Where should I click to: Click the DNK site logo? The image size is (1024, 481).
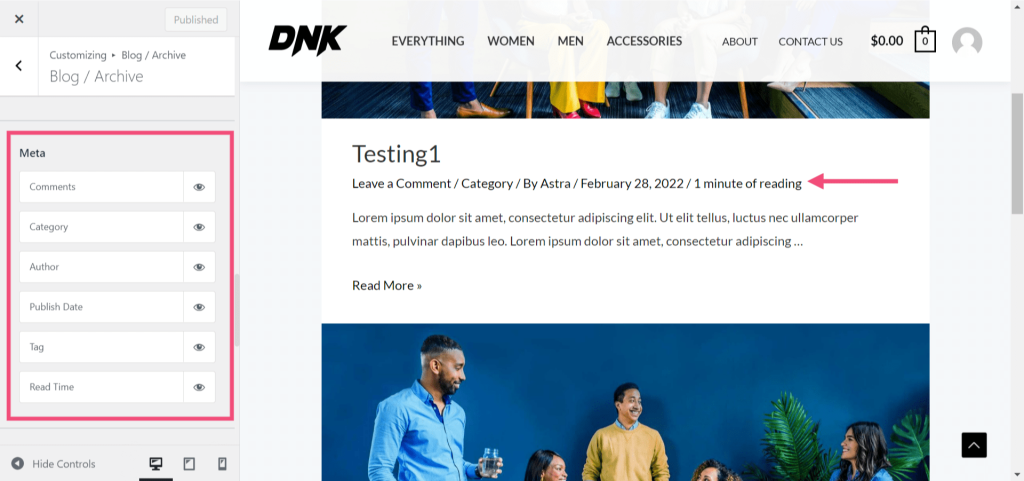coord(307,40)
